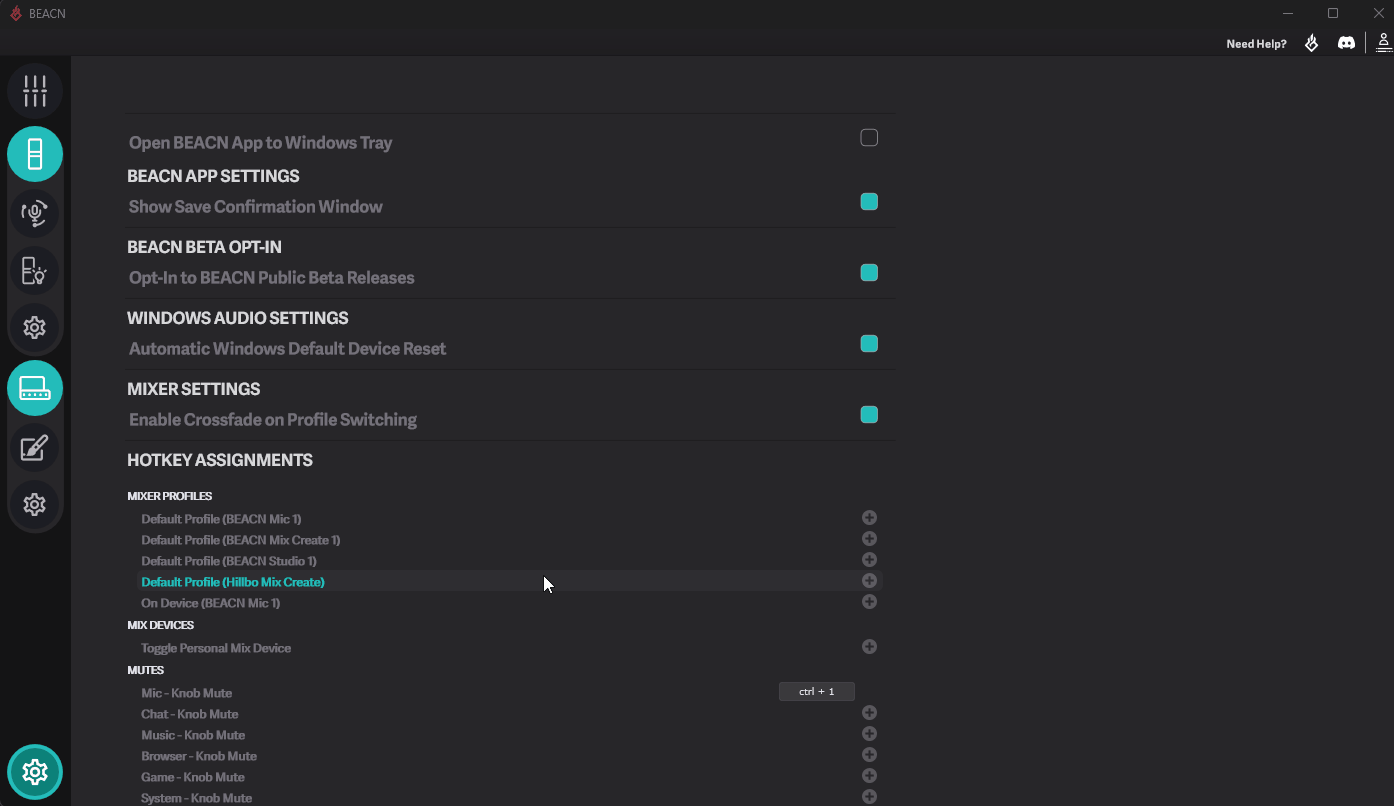Screen dimensions: 1394x806
Task: Add hotkey for Default Profile (BEACN Studio 1)
Action: point(869,560)
